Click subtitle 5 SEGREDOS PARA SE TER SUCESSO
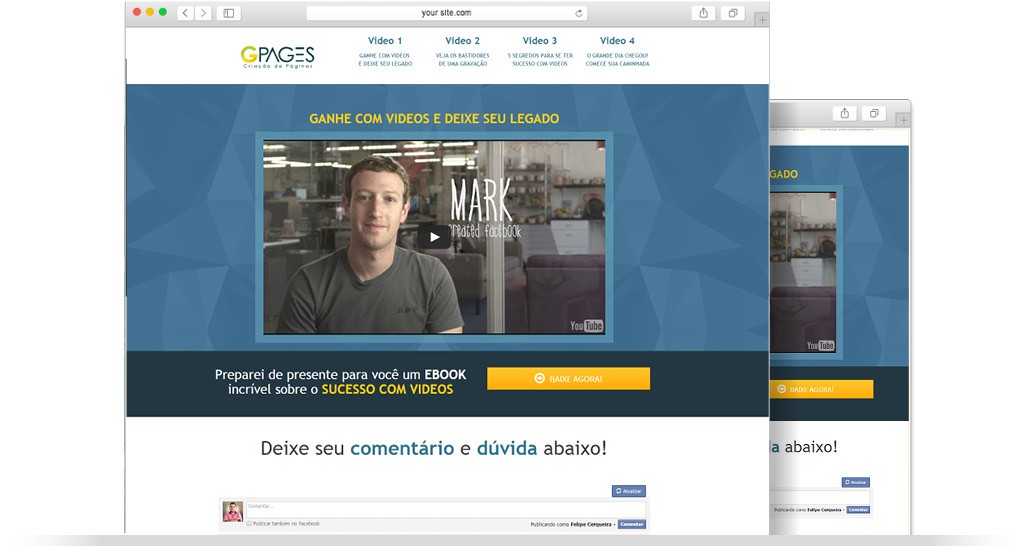 coord(540,60)
